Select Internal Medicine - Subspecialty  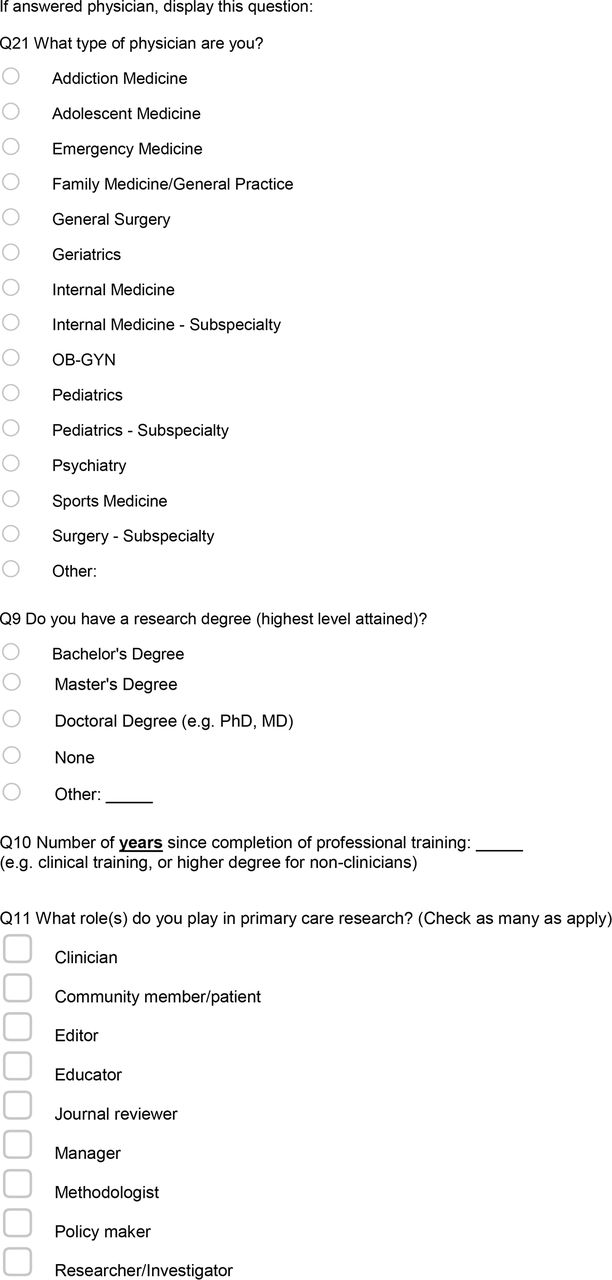11,322
